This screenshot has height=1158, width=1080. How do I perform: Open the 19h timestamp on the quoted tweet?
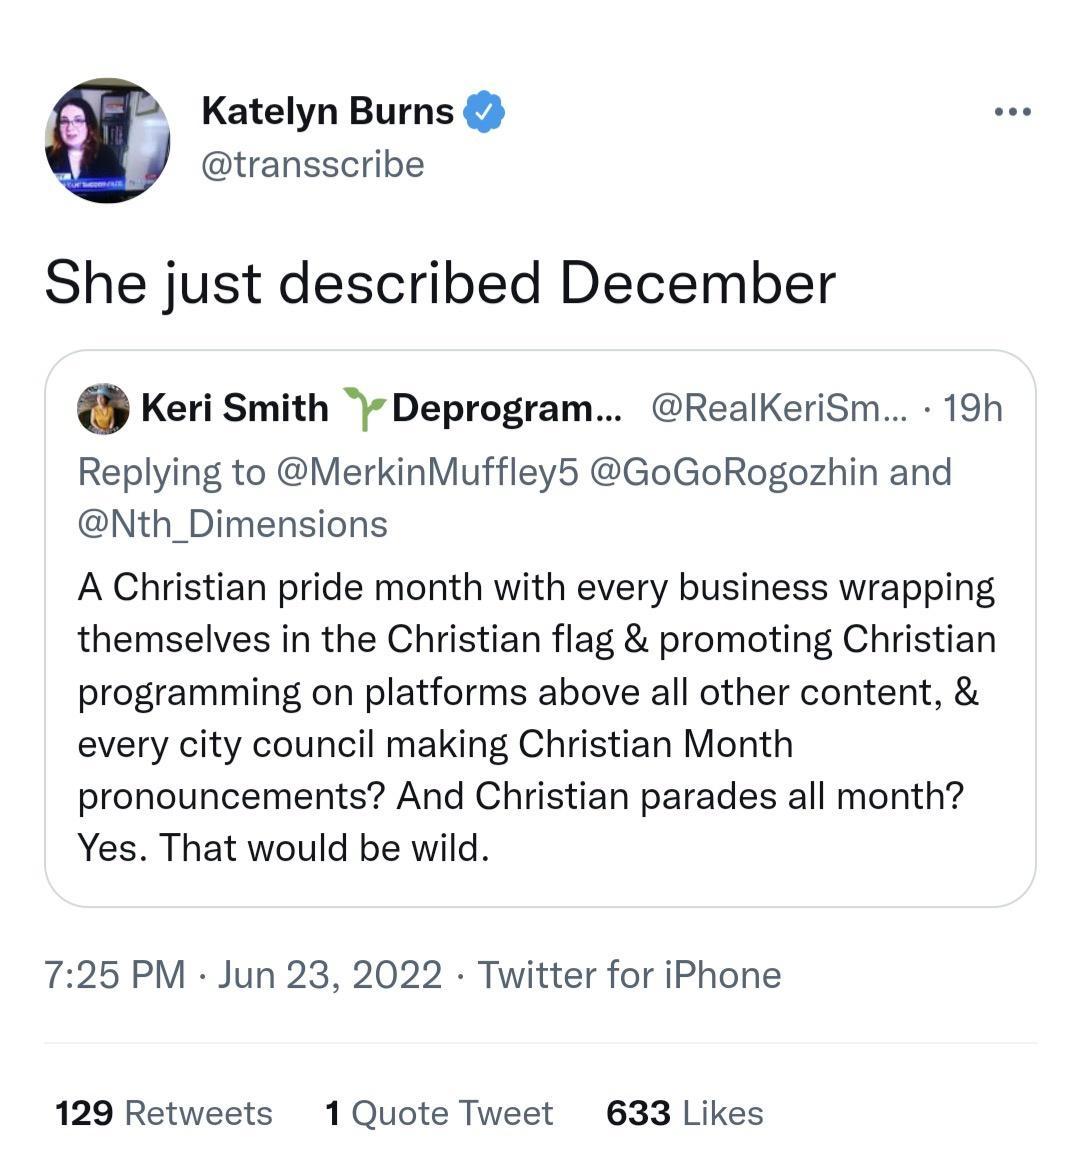coord(985,407)
